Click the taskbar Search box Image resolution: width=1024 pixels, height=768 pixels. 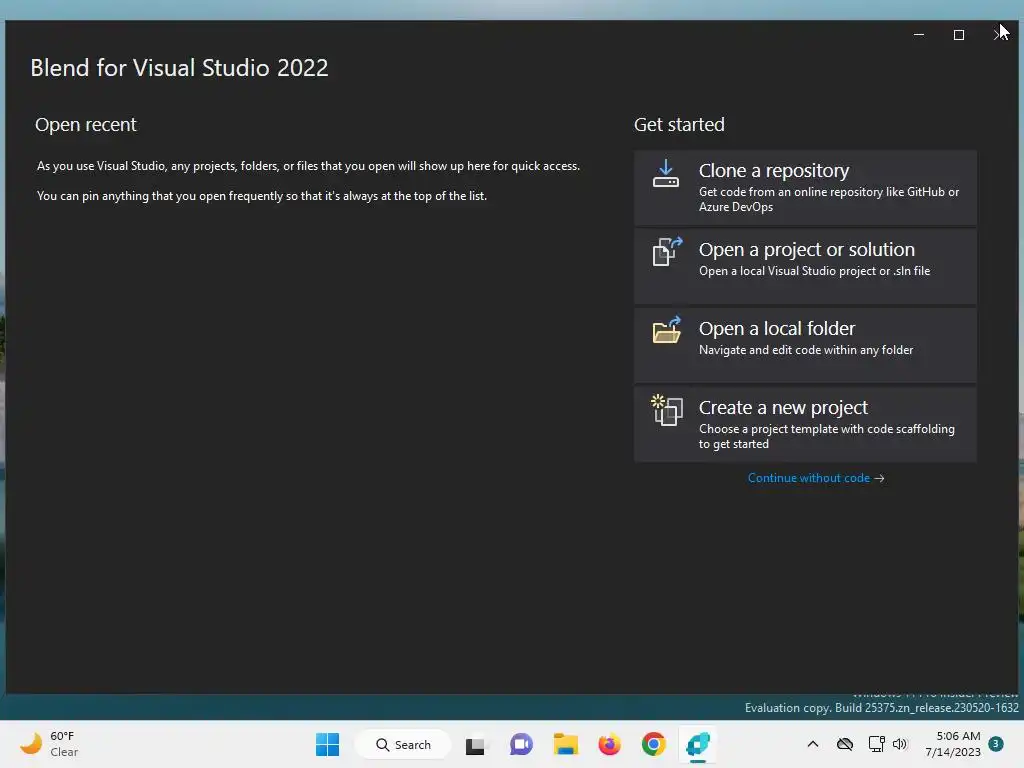click(403, 744)
